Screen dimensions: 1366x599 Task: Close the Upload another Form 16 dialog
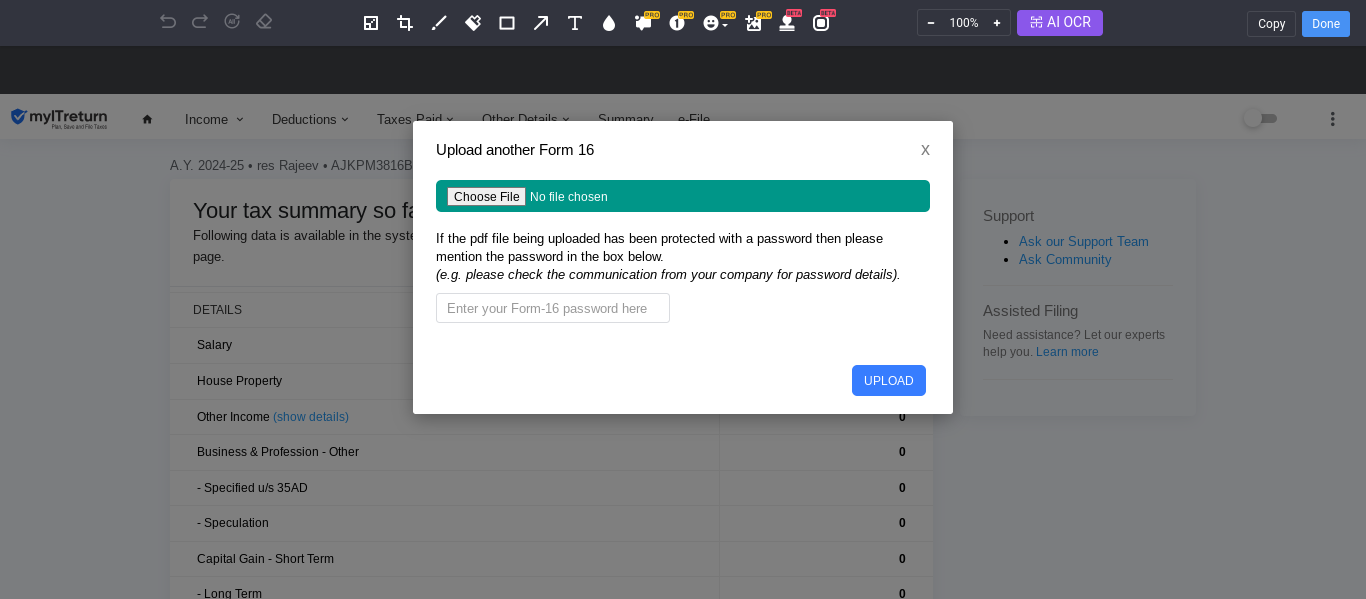coord(925,150)
